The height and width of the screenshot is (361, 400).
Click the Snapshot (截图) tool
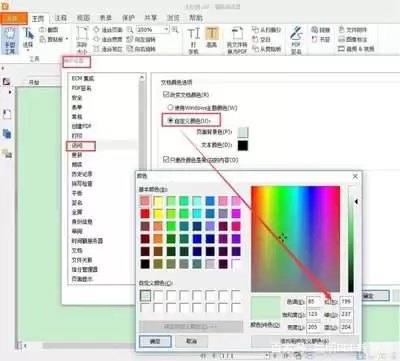pos(49,30)
